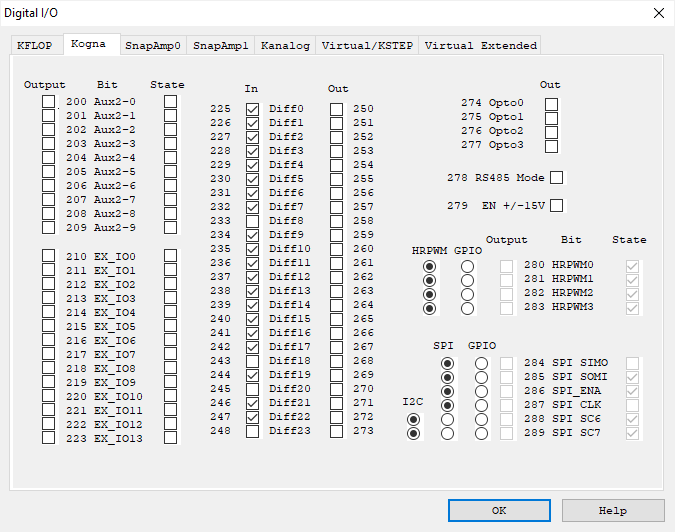The width and height of the screenshot is (675, 532).
Task: Go to the Virtual/KSTEP tab
Action: click(368, 45)
